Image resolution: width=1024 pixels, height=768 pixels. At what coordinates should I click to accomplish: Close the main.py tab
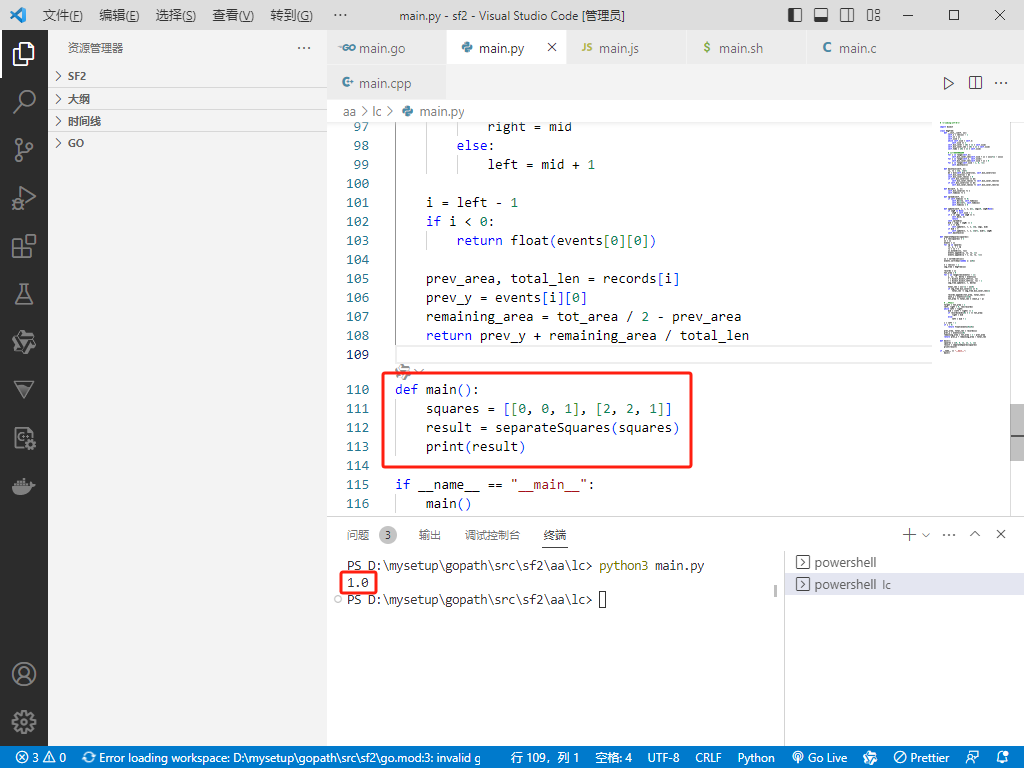point(552,47)
